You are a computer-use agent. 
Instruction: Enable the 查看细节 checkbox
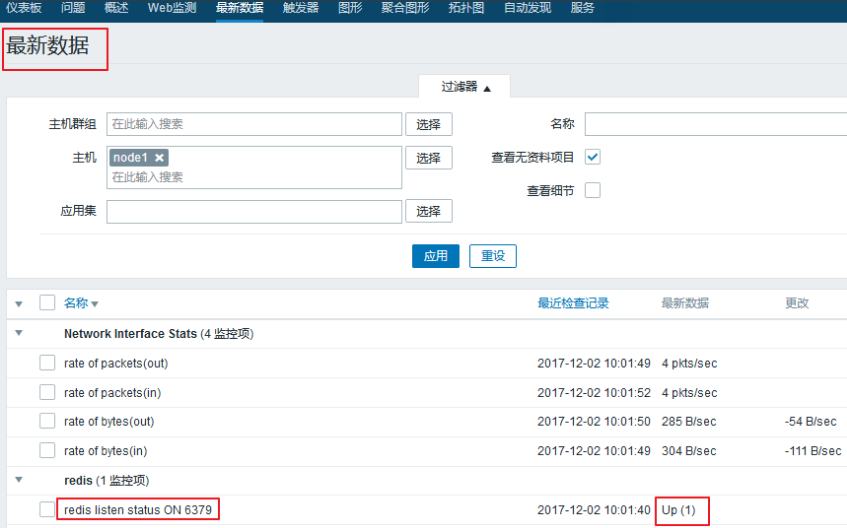(x=593, y=190)
